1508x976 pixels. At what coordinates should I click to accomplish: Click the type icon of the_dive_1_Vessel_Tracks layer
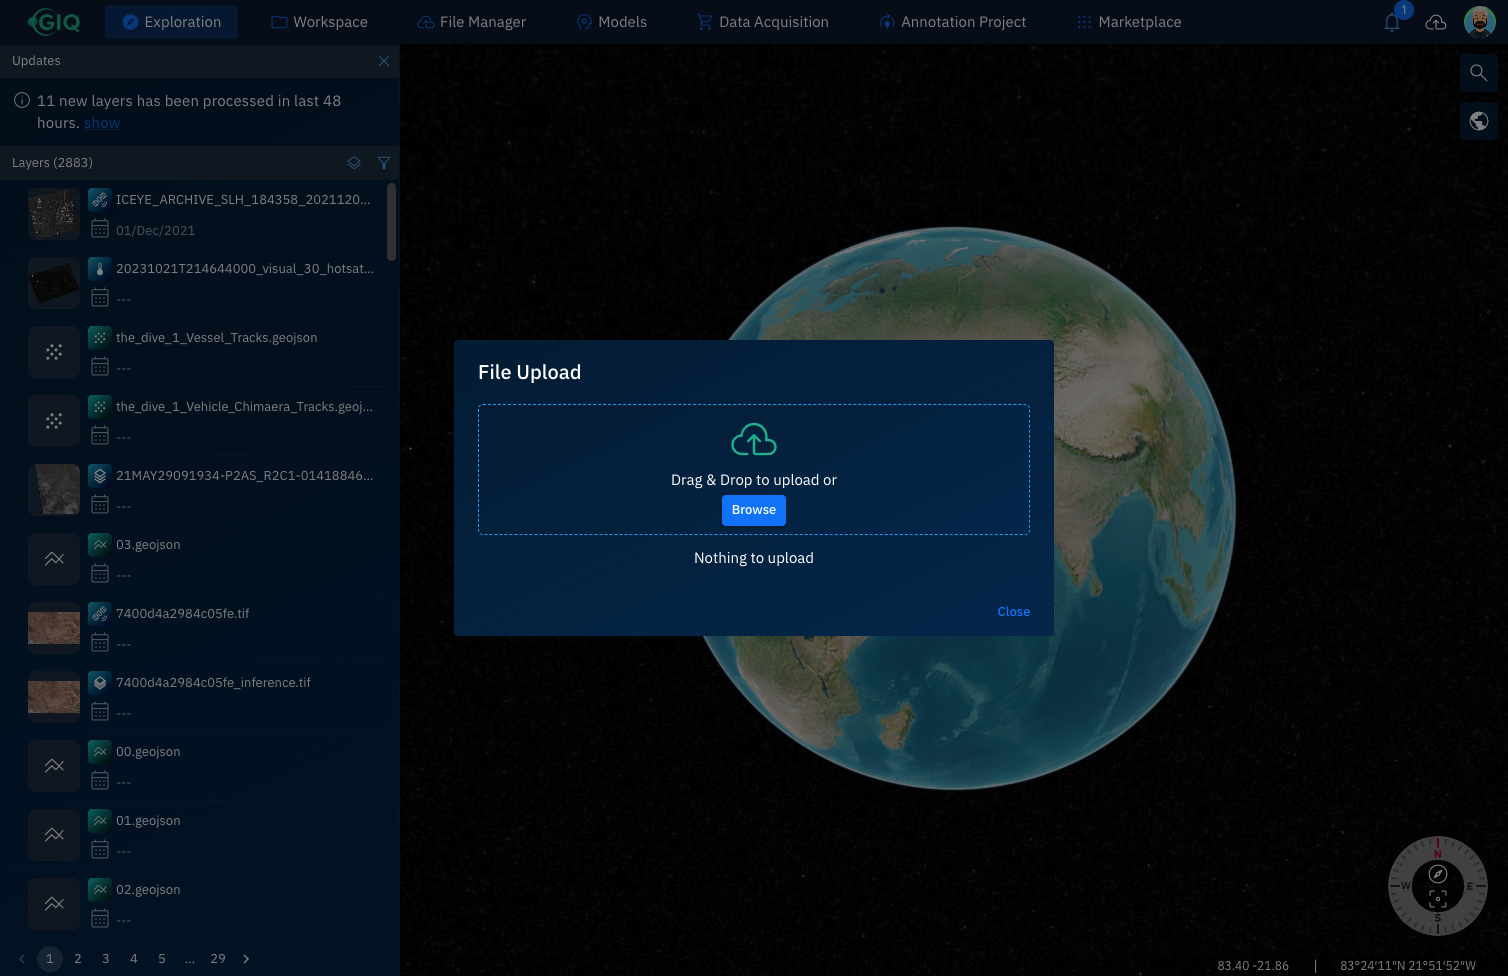click(x=99, y=338)
